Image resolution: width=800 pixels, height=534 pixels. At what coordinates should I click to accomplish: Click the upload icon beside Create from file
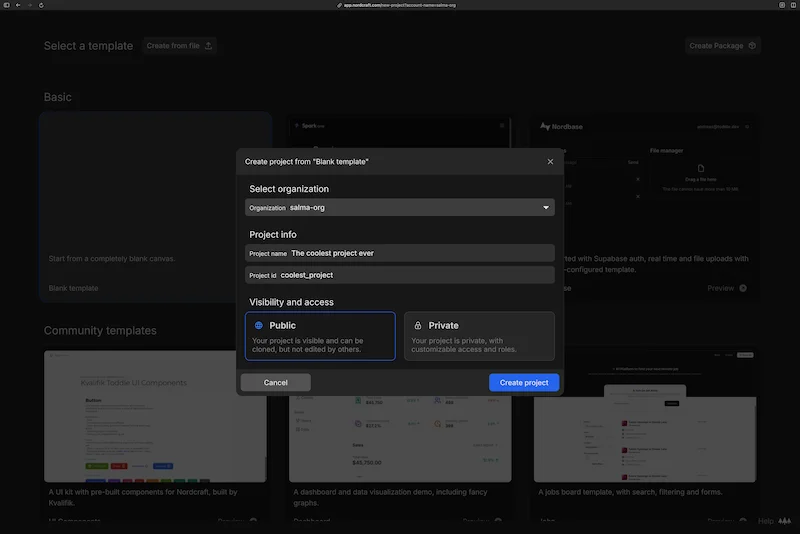(208, 46)
